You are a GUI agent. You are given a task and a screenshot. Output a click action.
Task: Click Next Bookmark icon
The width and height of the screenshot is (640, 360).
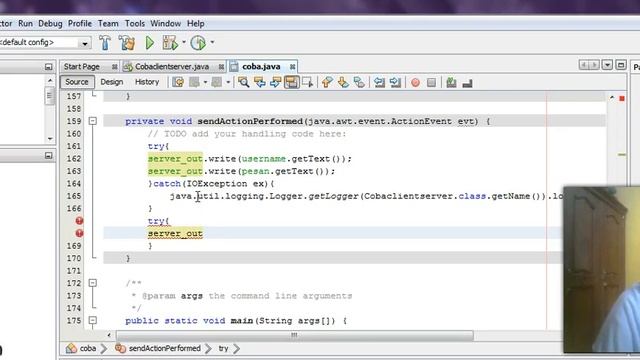coord(343,82)
